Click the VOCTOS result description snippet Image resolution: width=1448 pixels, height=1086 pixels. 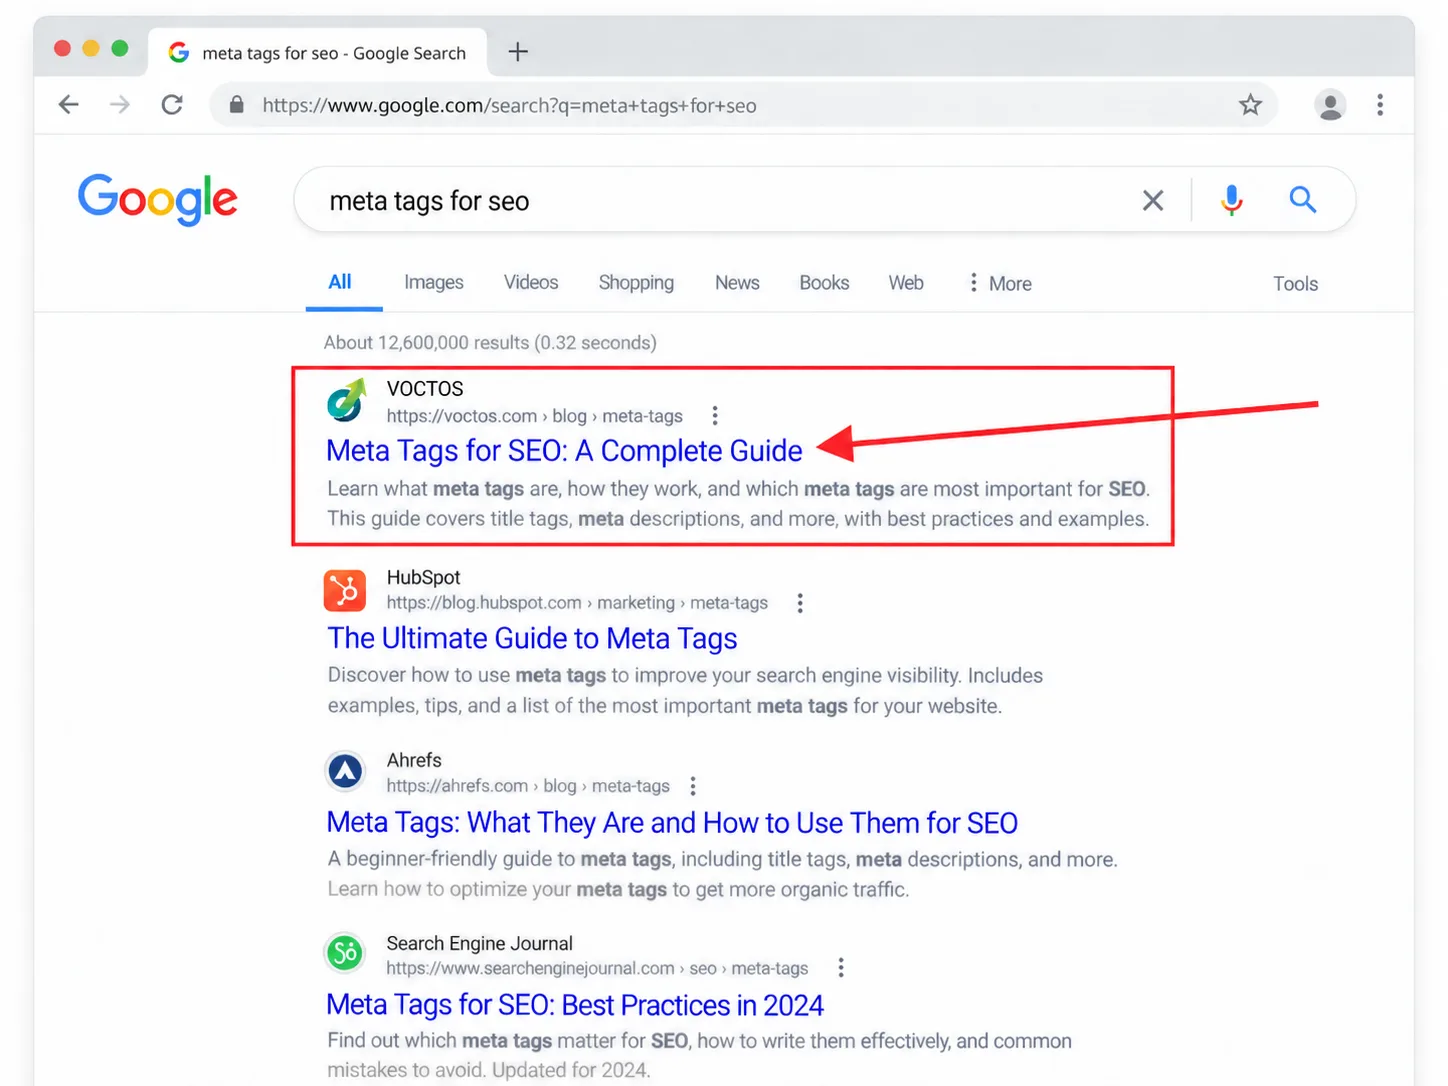(739, 504)
